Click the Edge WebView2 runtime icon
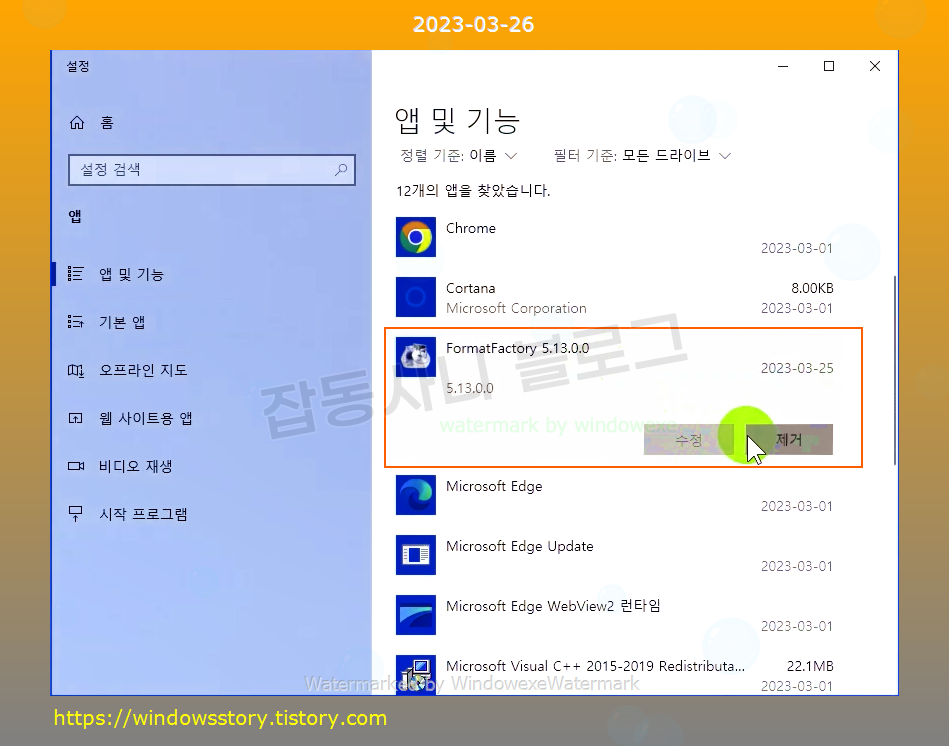Screen dimensions: 949x746 pyautogui.click(x=416, y=615)
